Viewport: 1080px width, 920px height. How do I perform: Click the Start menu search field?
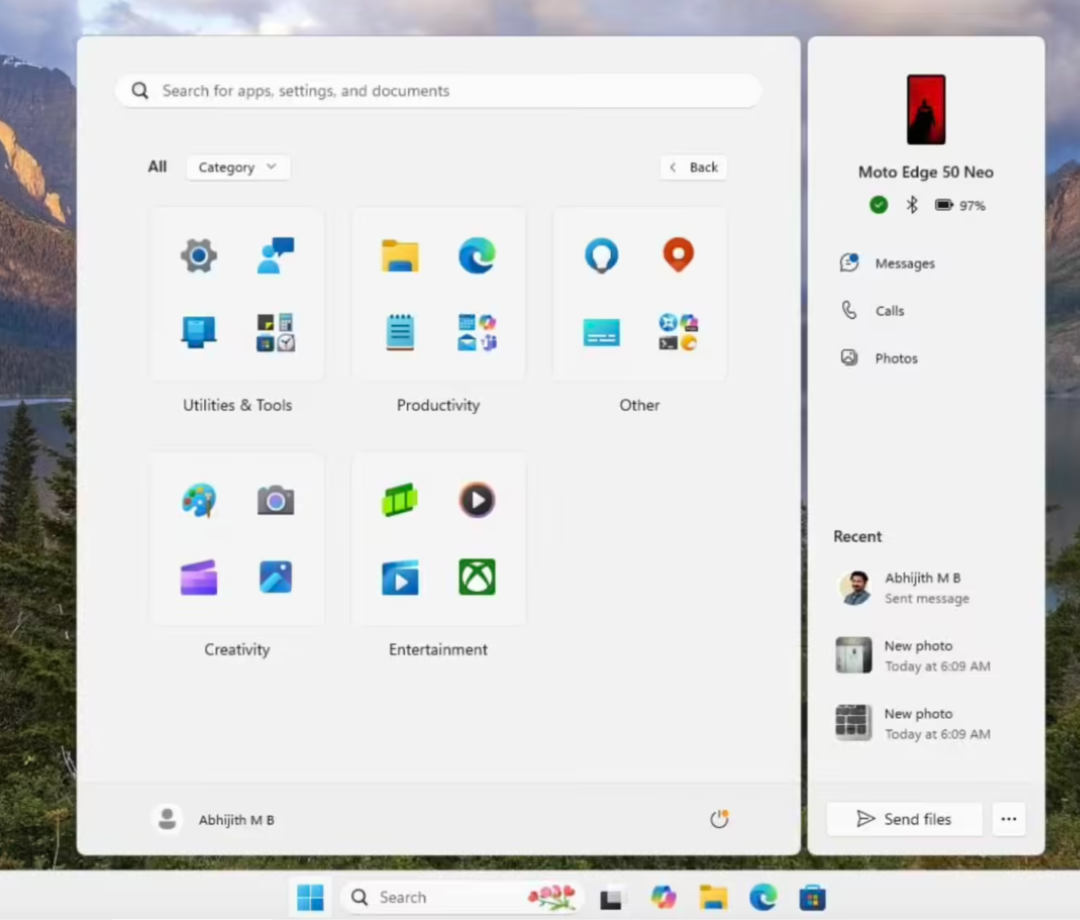point(439,91)
